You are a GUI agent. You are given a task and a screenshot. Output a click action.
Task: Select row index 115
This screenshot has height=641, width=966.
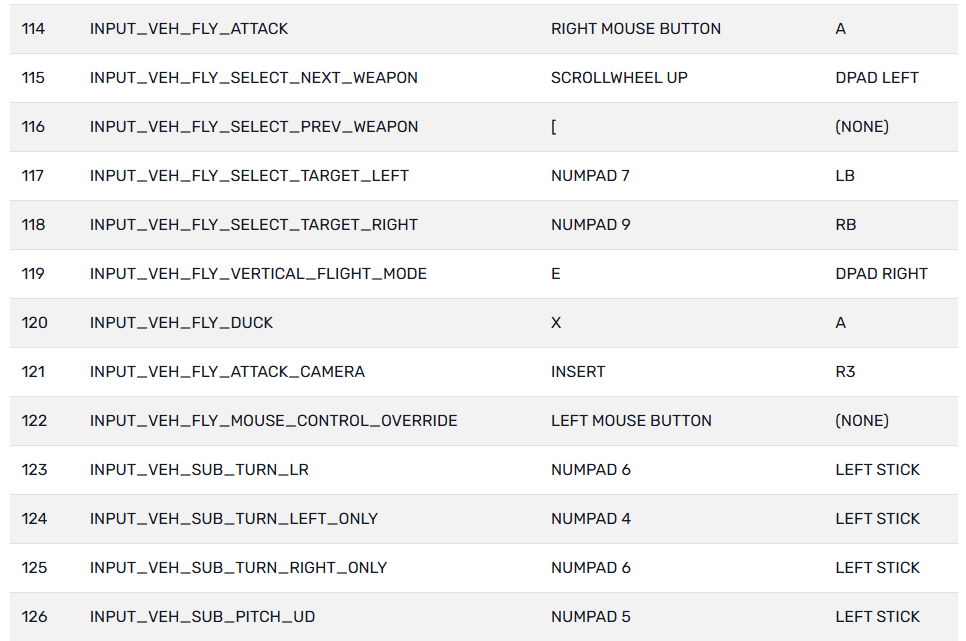(33, 78)
